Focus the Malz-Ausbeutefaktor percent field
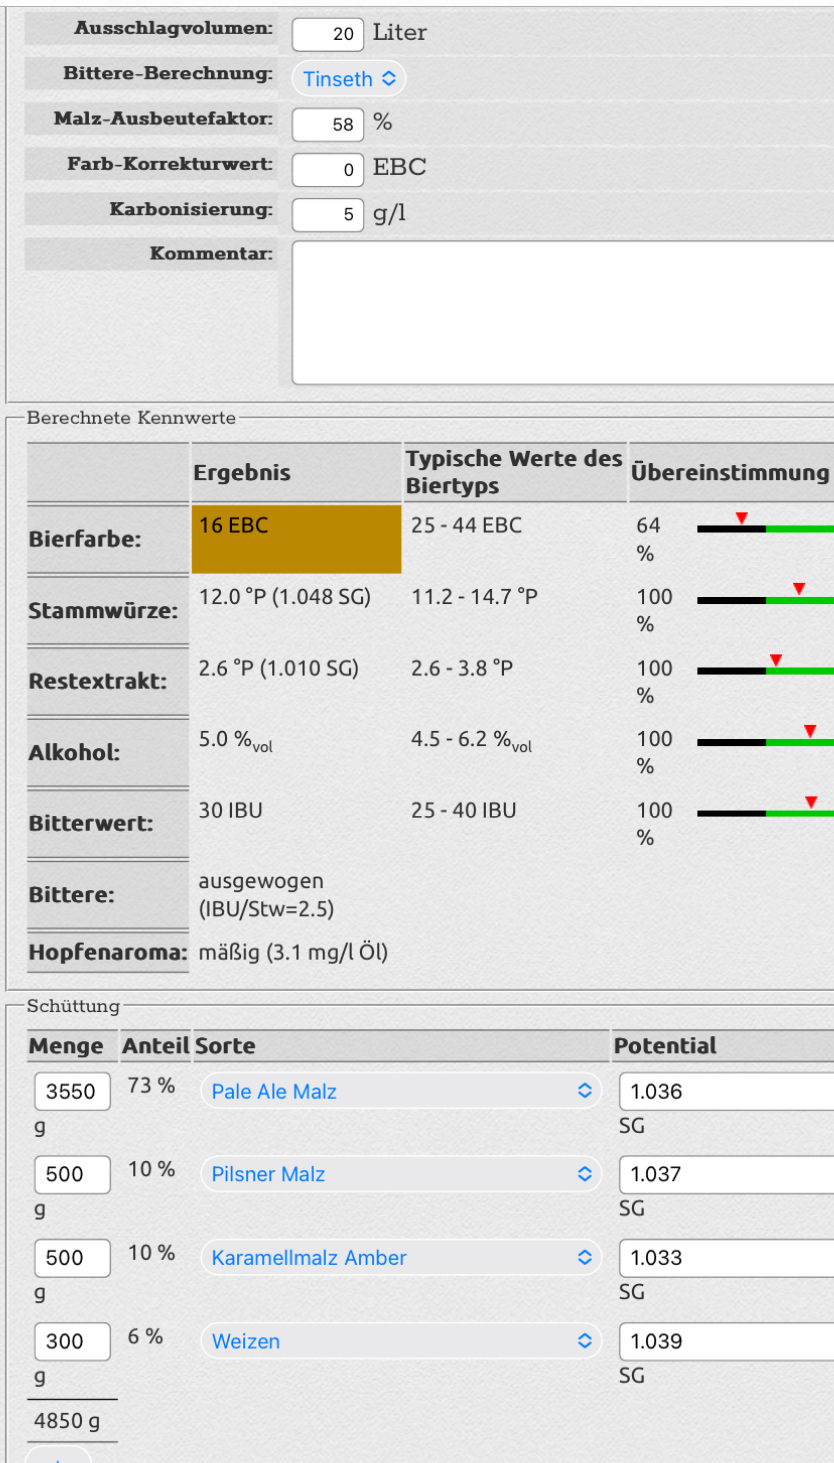This screenshot has width=834, height=1463. [x=328, y=124]
